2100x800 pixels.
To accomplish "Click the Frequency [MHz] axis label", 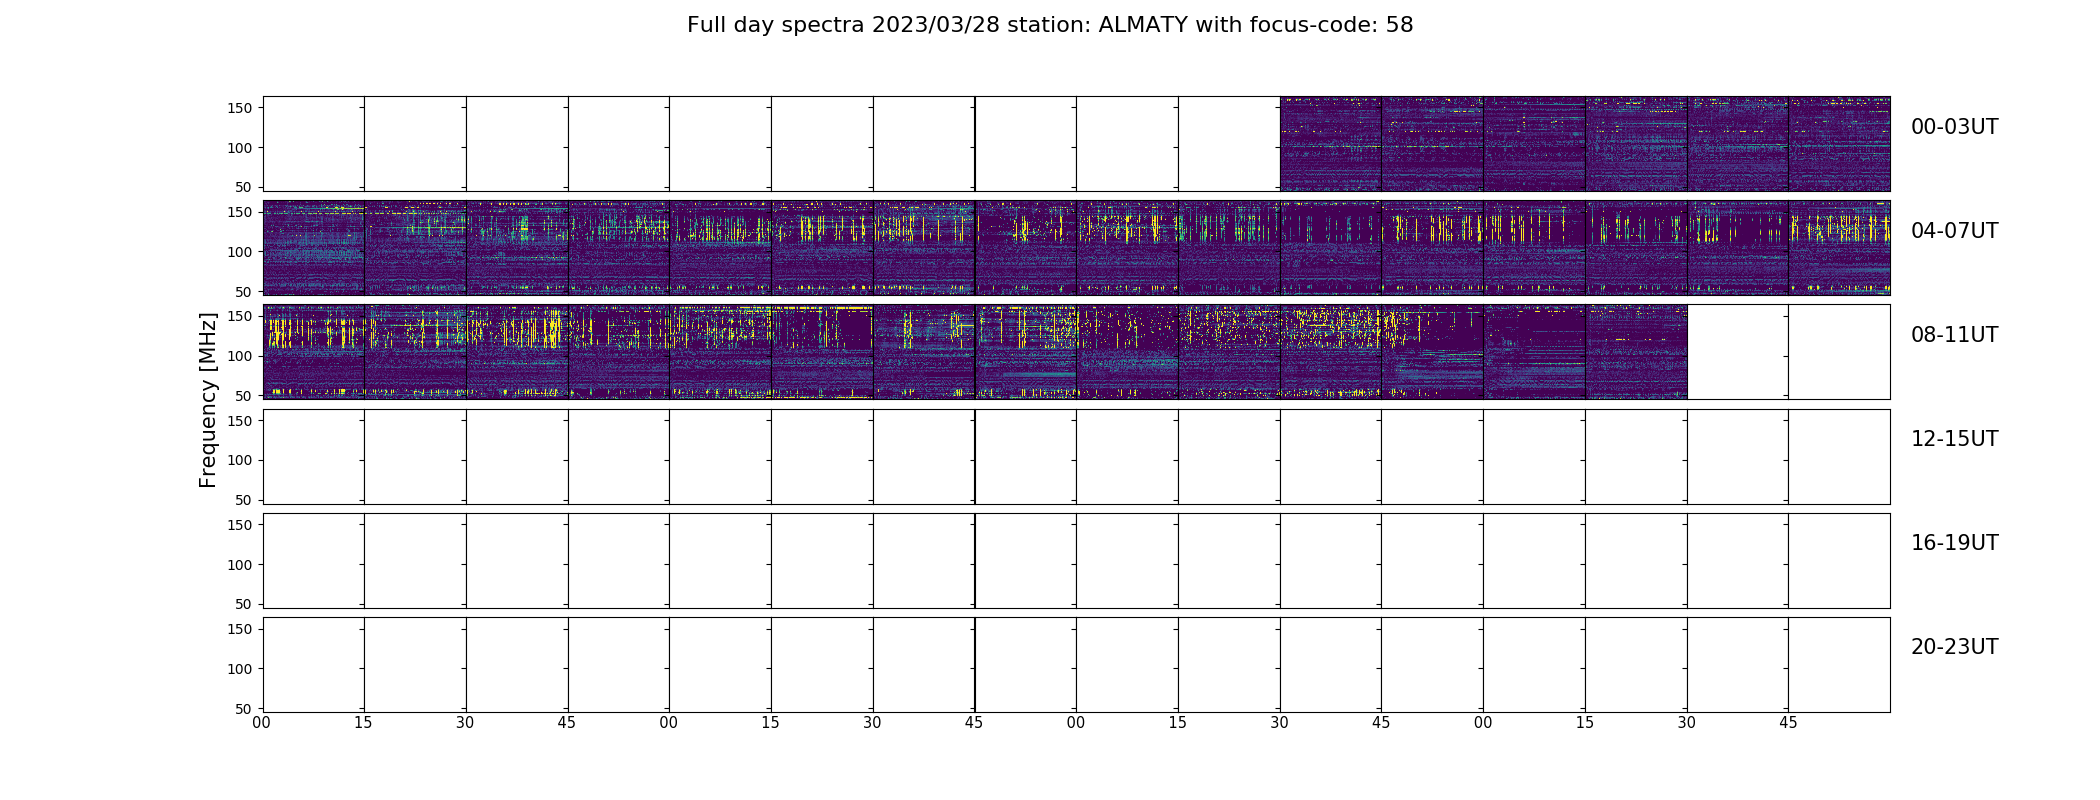I will click(208, 400).
